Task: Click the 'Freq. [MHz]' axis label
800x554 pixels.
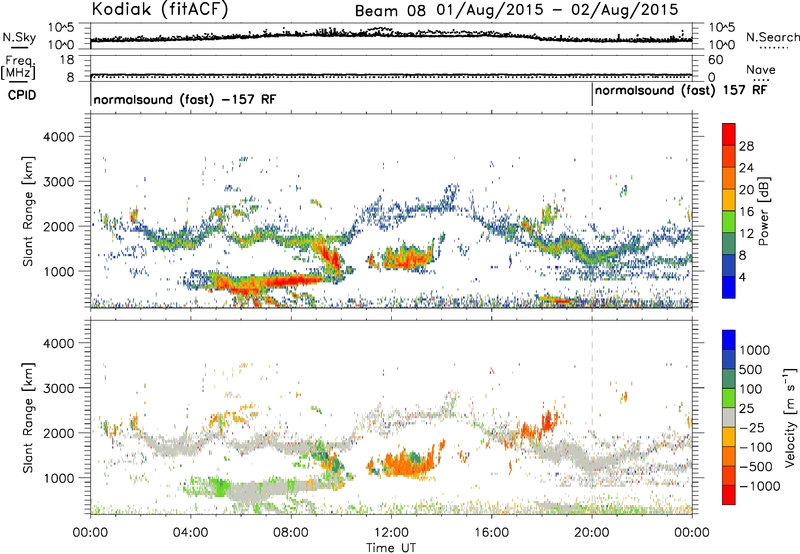Action: (x=18, y=67)
